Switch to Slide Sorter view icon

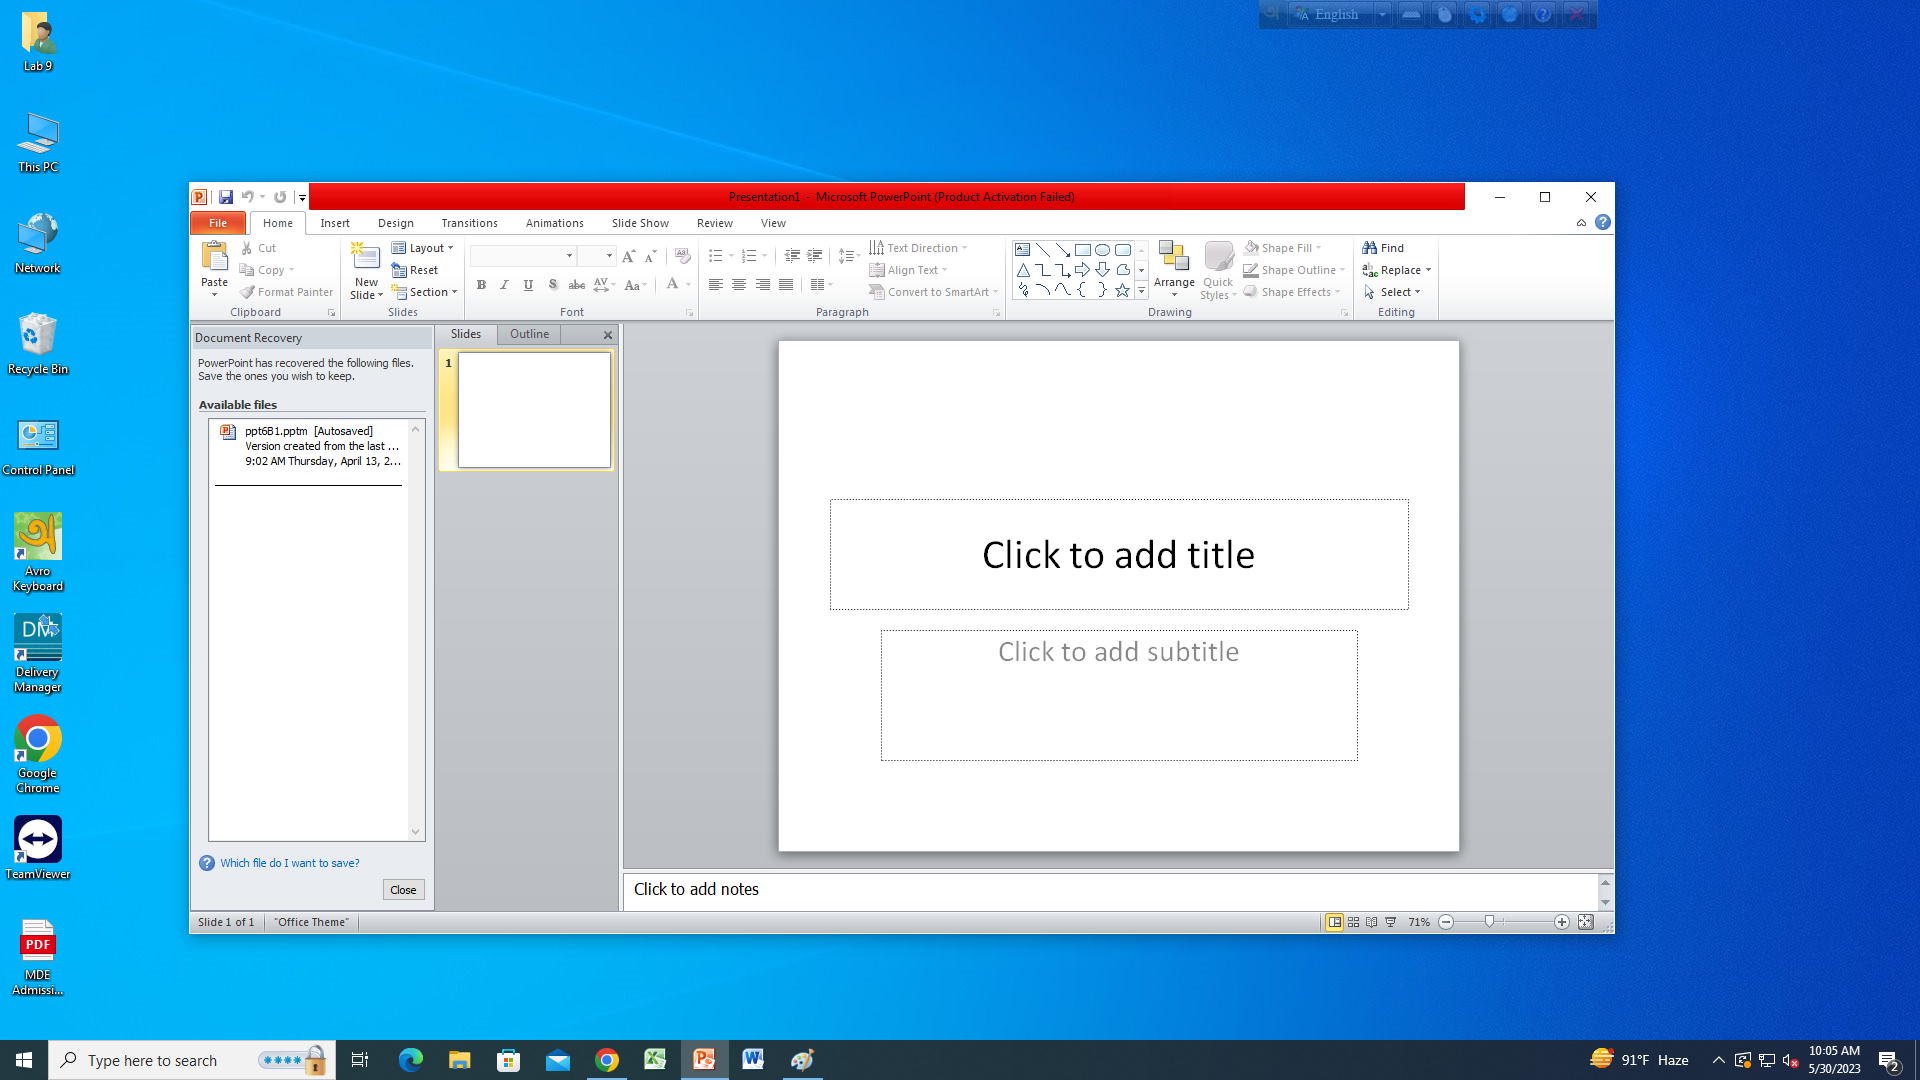(x=1353, y=922)
